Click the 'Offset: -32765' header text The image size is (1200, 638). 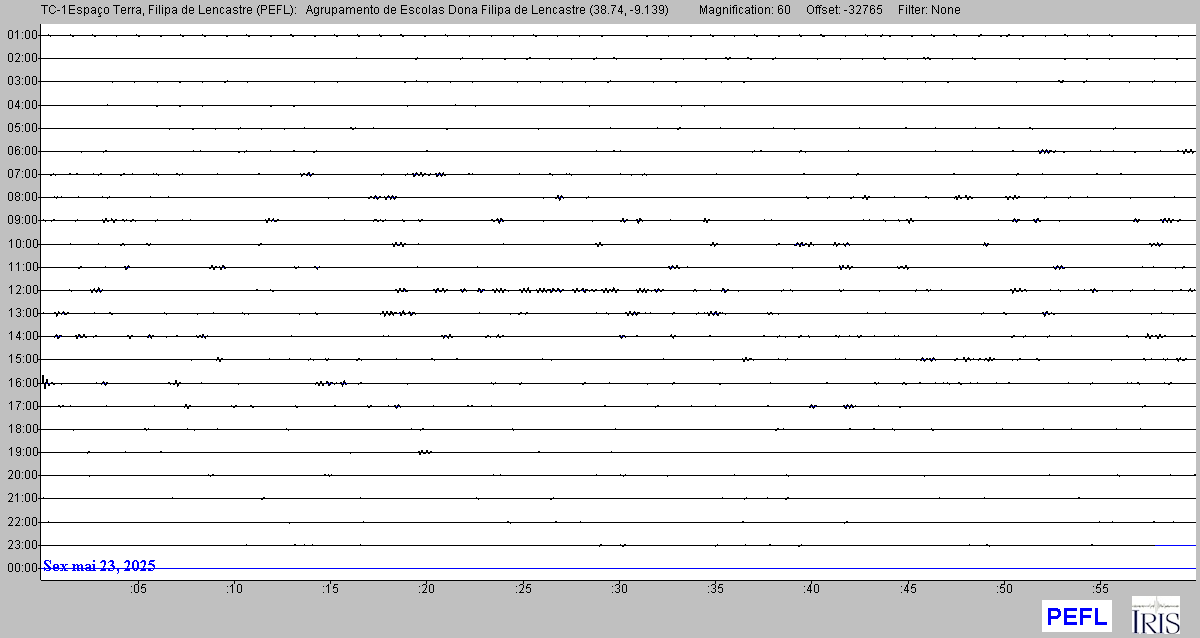click(x=844, y=10)
